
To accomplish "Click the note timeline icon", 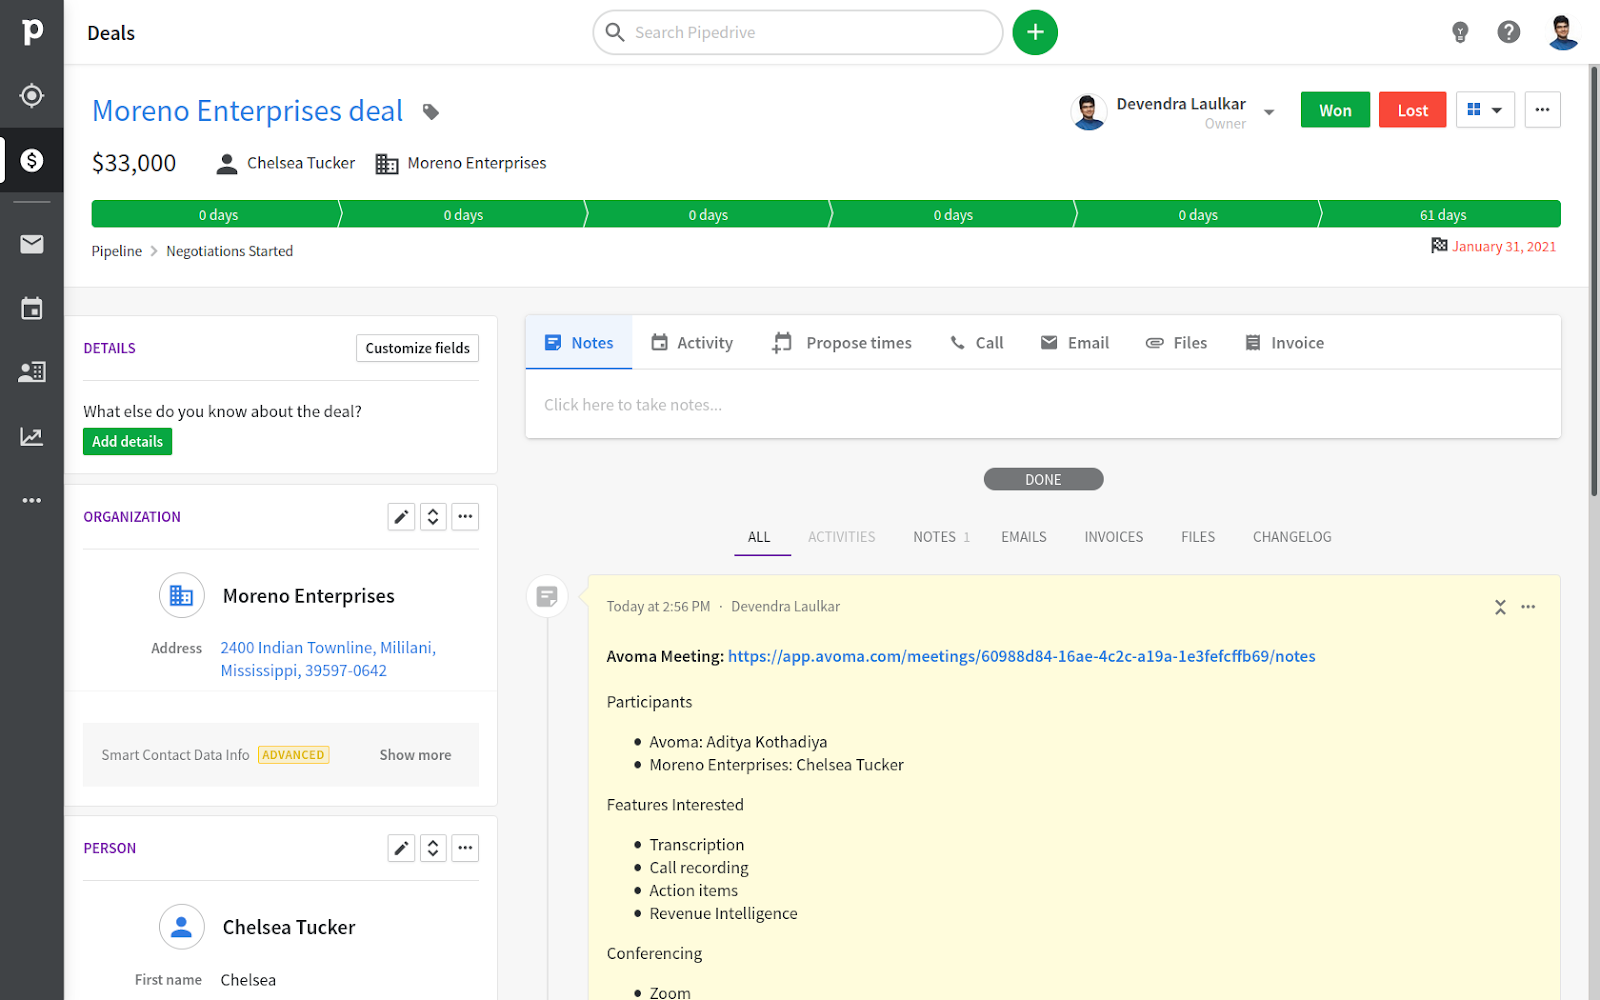I will click(x=547, y=597).
